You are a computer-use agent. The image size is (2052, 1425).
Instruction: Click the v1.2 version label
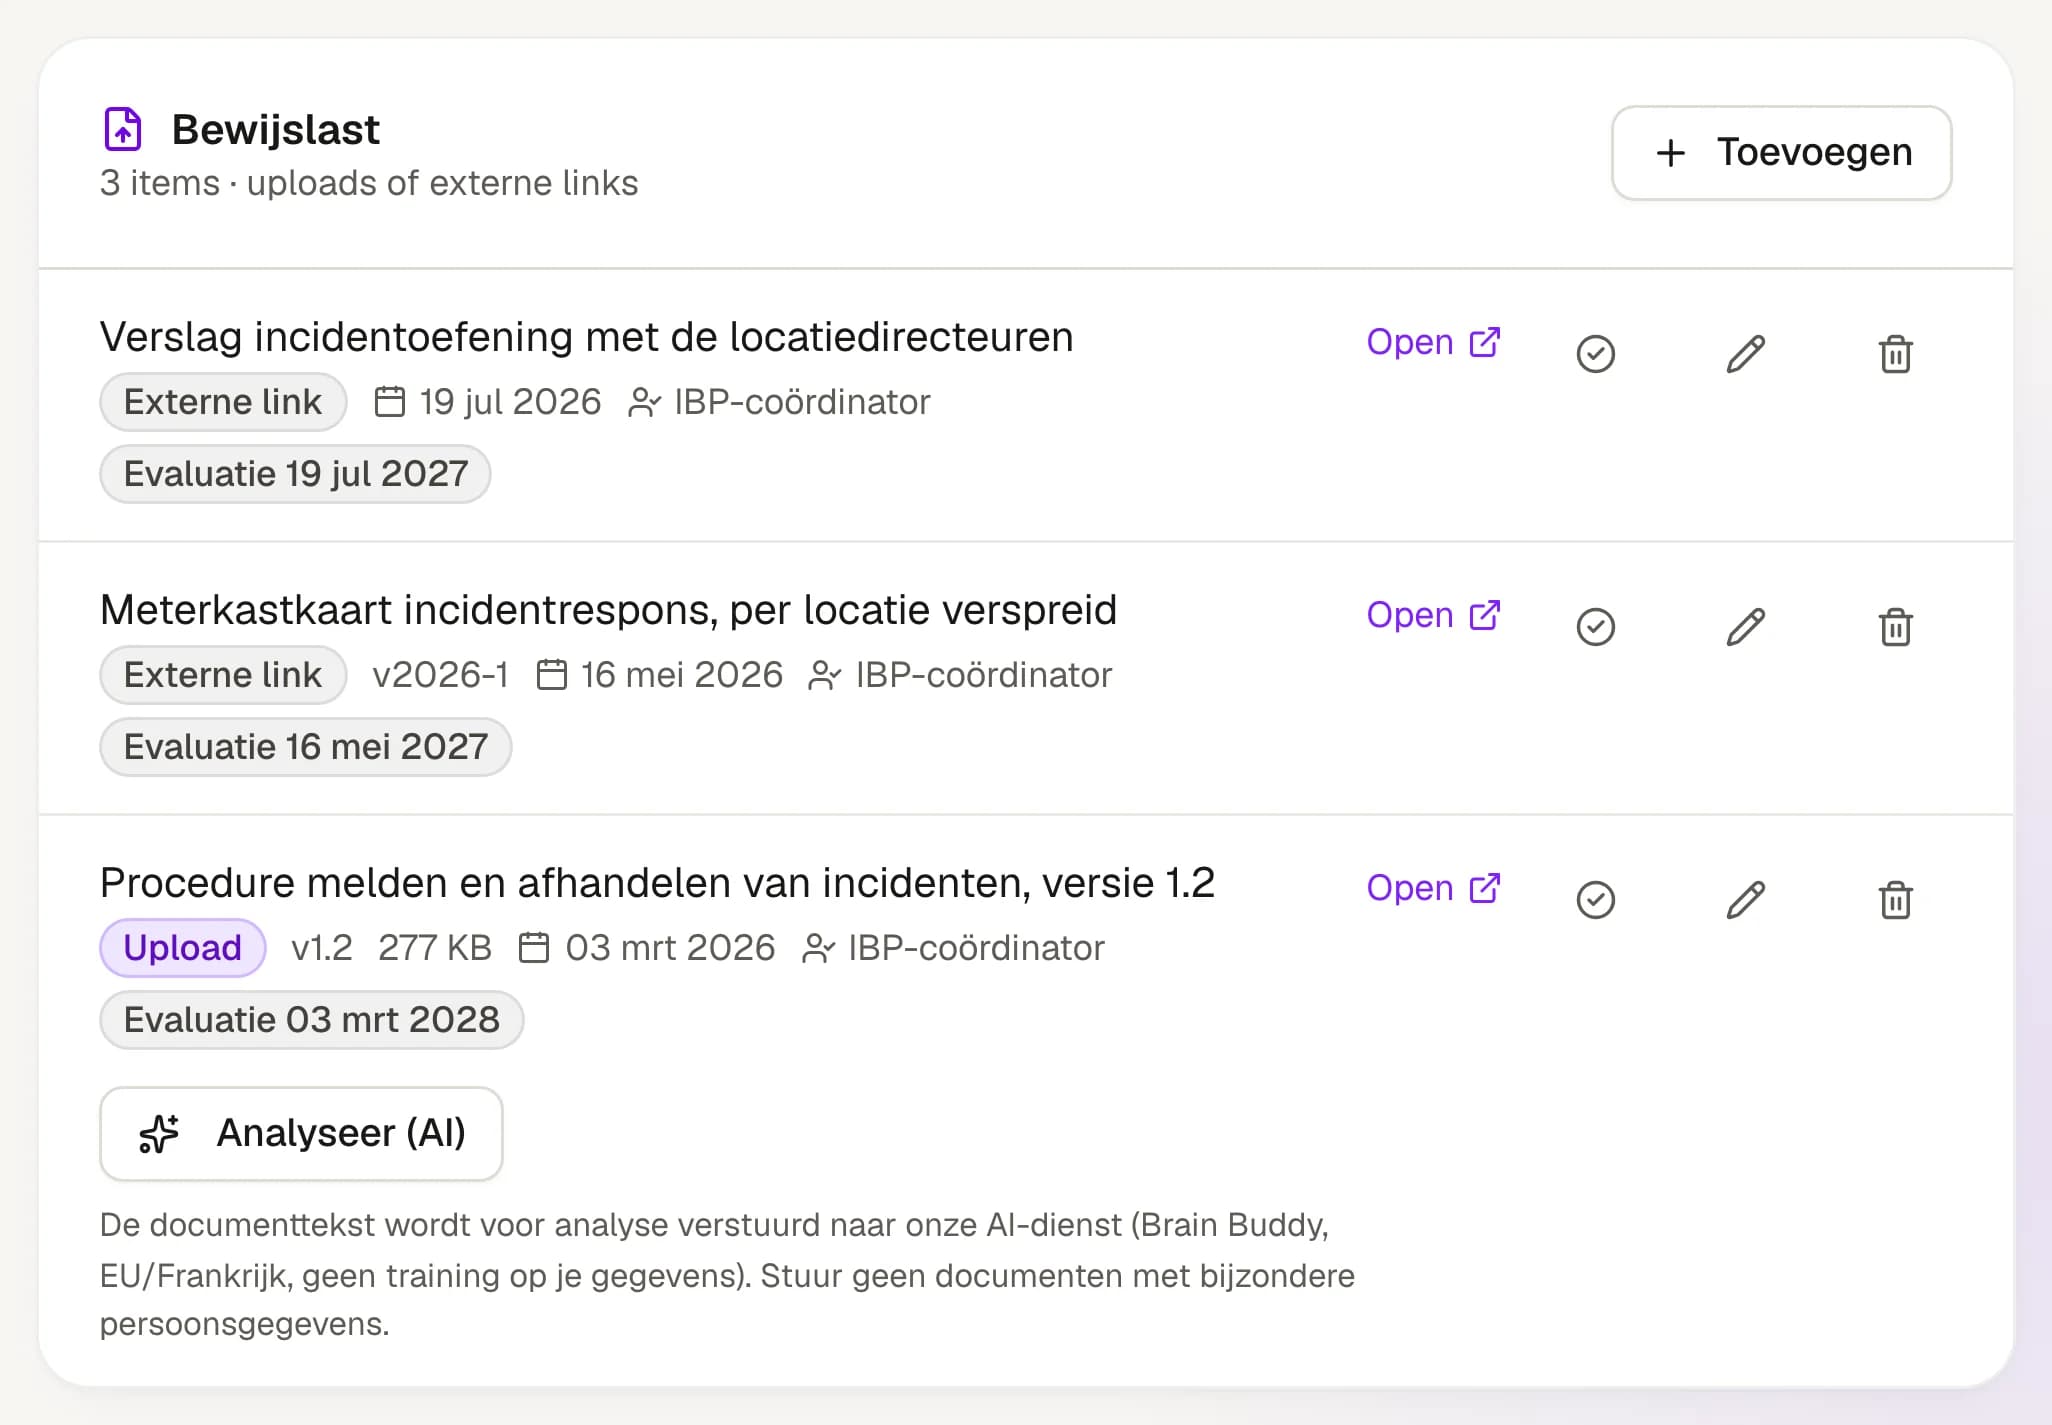(x=322, y=948)
